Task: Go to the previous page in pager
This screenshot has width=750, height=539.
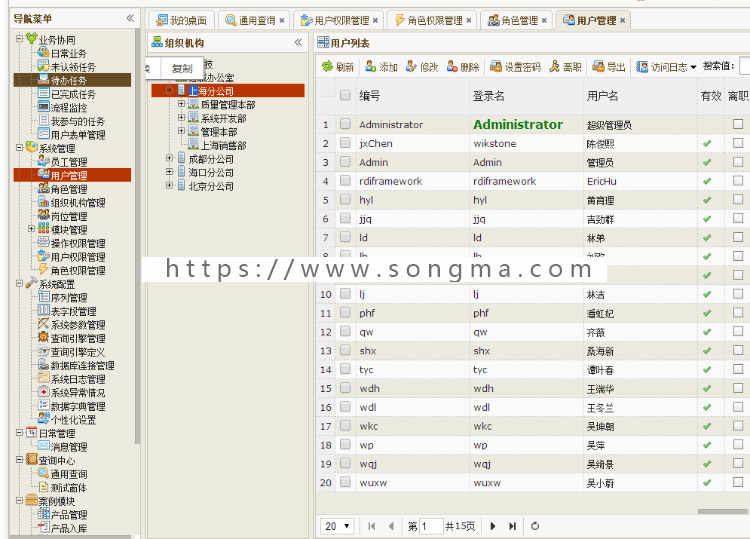Action: coord(391,526)
